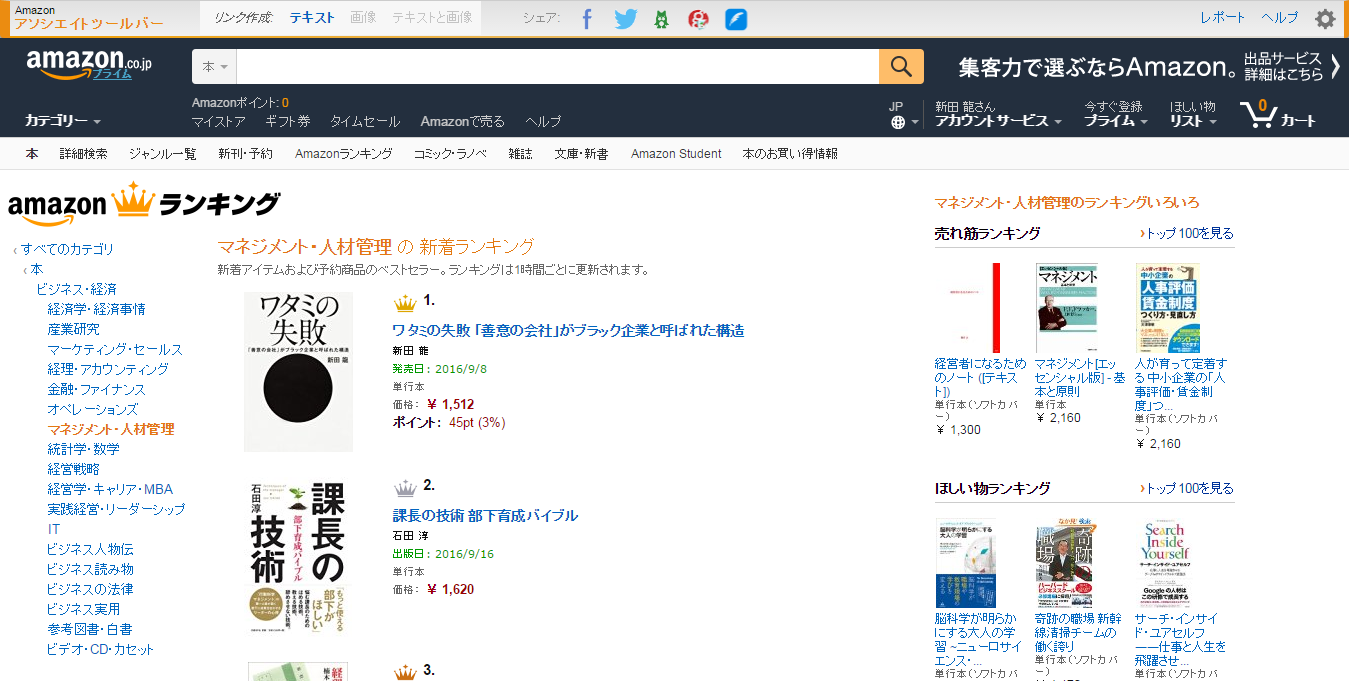Click マイストア in the header
Image resolution: width=1349 pixels, height=681 pixels.
click(218, 121)
